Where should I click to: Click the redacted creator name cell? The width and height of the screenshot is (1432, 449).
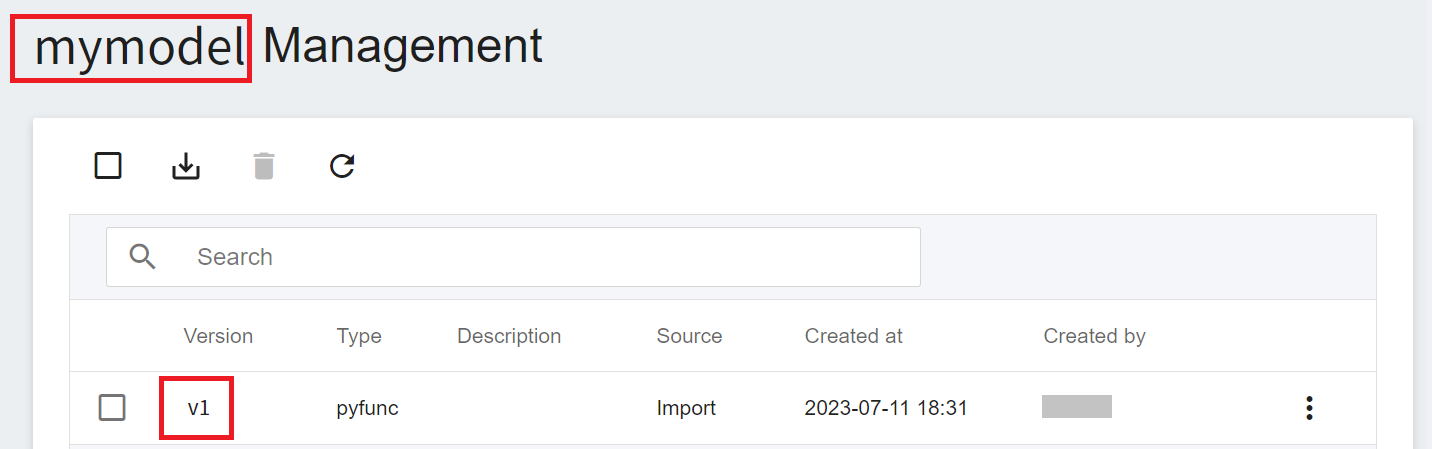(x=1077, y=406)
